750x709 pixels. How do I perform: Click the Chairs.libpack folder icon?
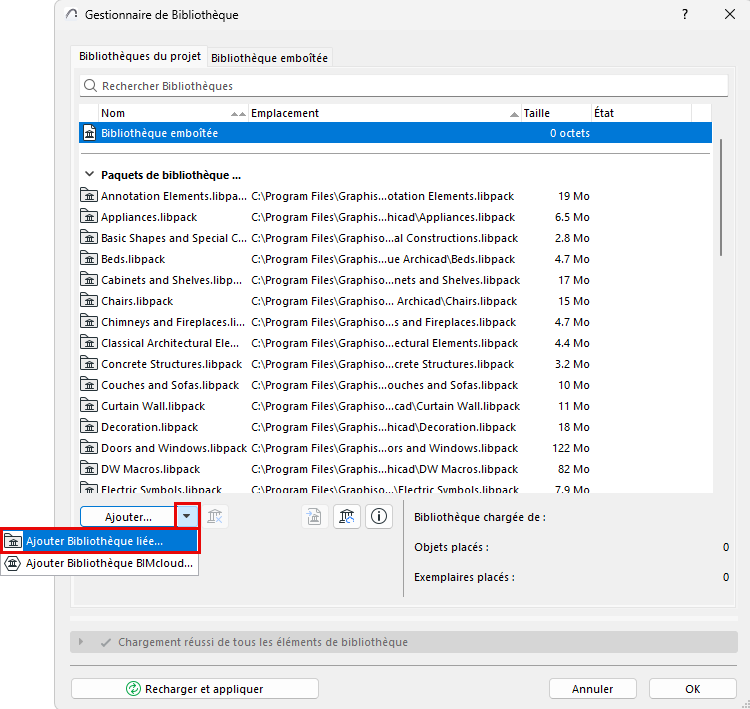(88, 300)
